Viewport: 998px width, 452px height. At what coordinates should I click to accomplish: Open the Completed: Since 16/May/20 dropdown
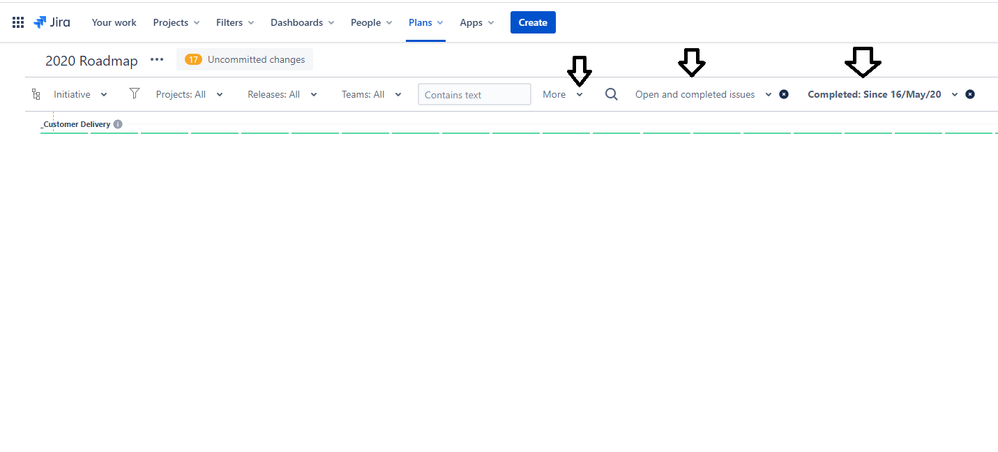tap(883, 94)
